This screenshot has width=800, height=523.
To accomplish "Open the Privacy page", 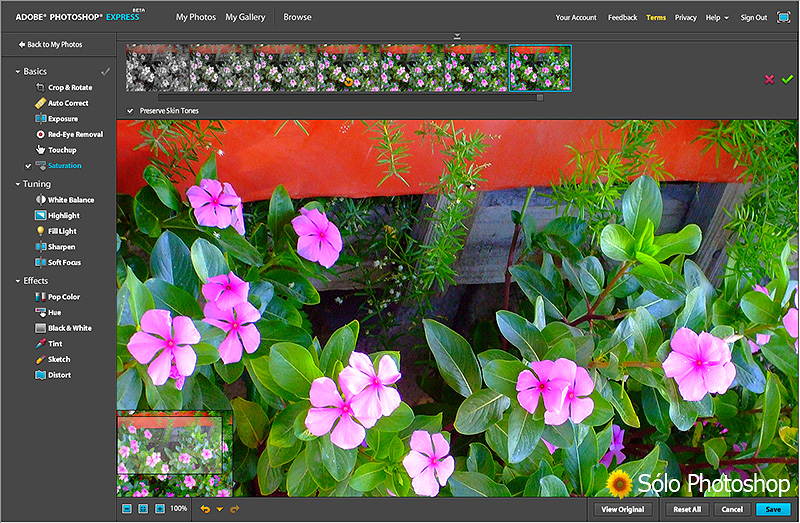I will [686, 17].
